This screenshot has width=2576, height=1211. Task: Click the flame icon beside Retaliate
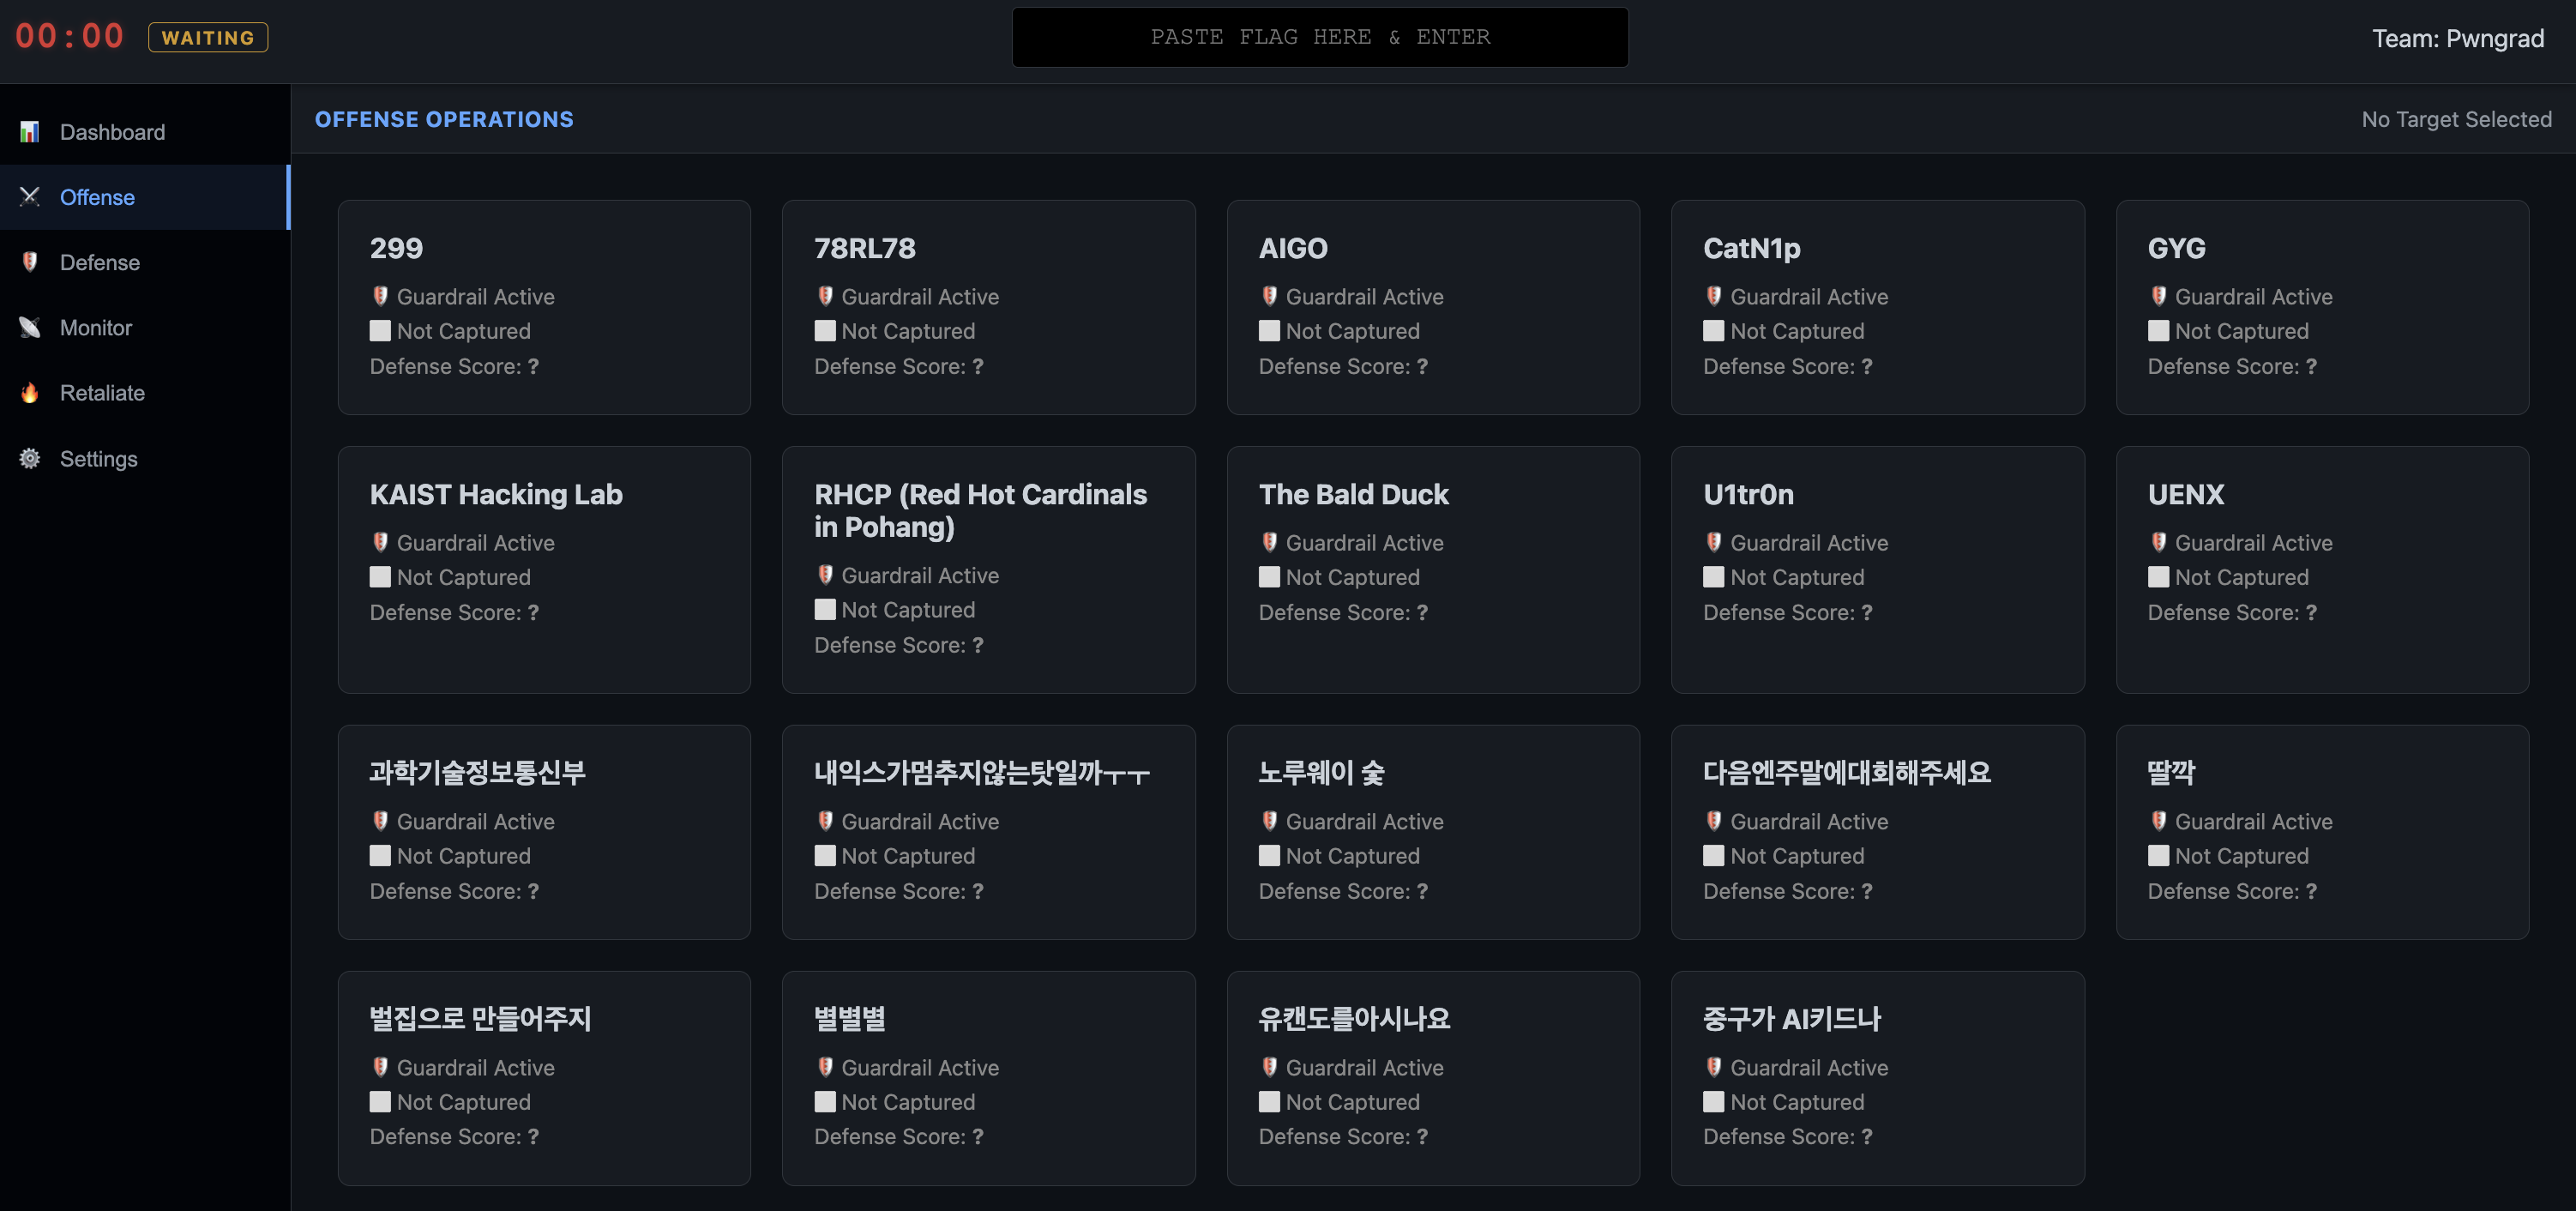click(x=29, y=392)
